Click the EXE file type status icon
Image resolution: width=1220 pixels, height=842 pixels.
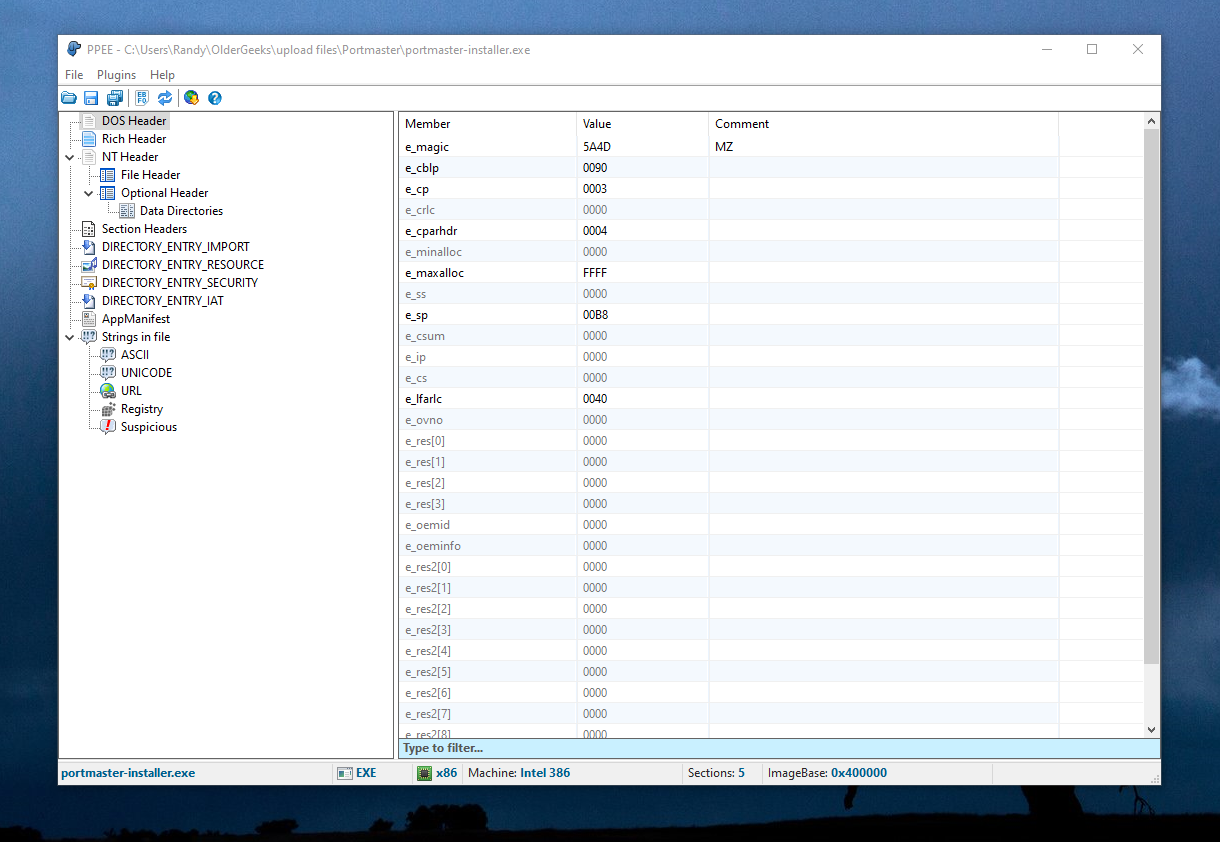pyautogui.click(x=345, y=773)
